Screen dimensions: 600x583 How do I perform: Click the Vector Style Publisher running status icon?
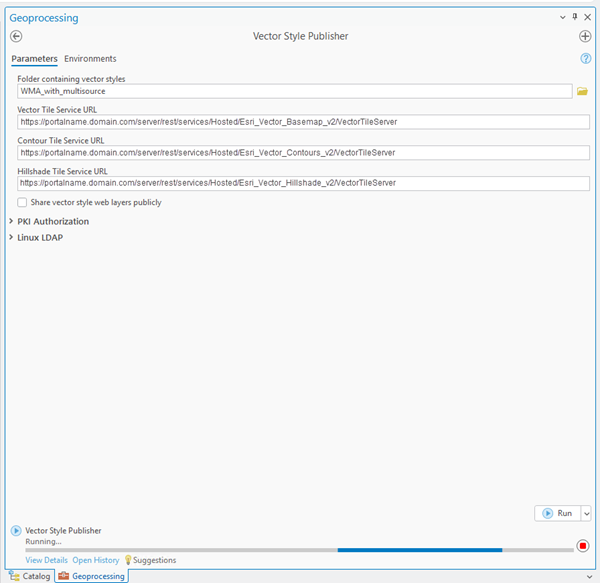[16, 531]
